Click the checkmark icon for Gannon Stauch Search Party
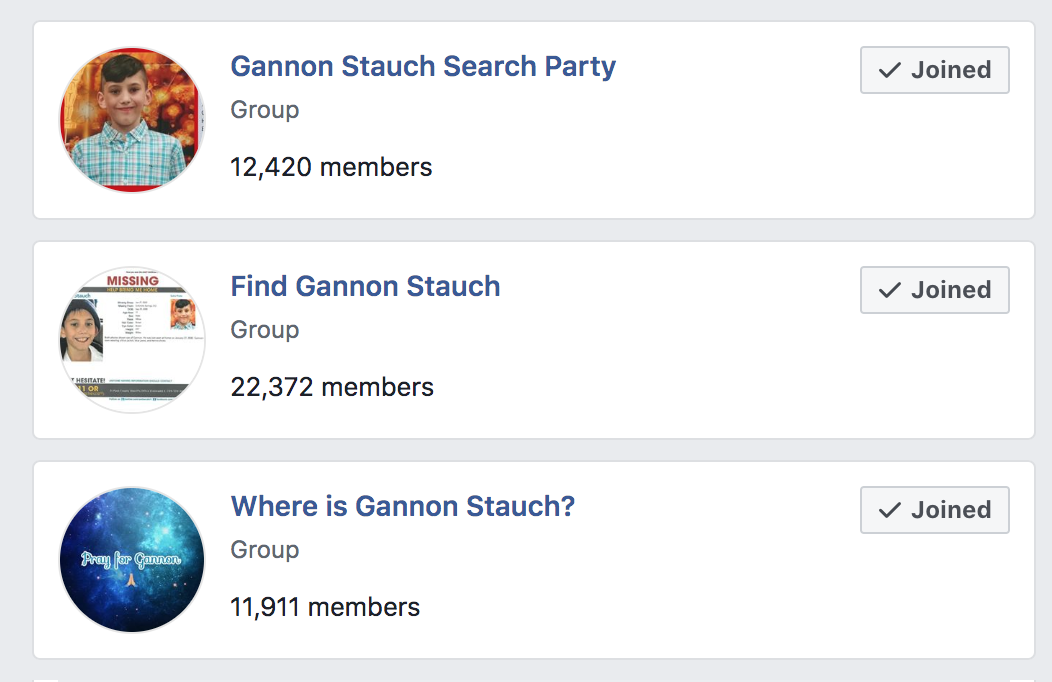 [889, 70]
